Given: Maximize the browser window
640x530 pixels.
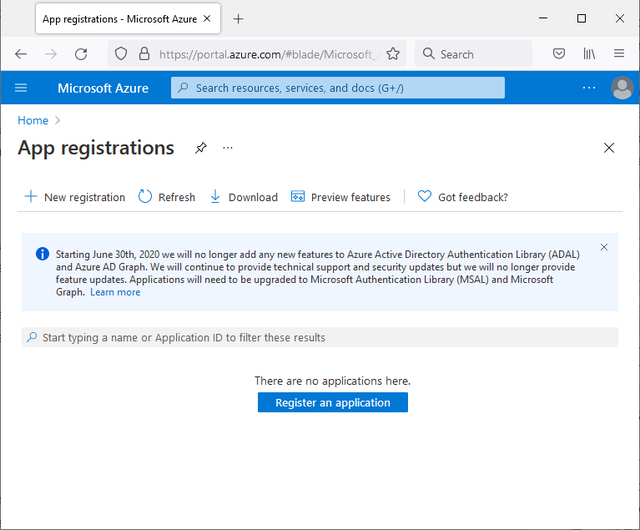Looking at the screenshot, I should coord(581,18).
